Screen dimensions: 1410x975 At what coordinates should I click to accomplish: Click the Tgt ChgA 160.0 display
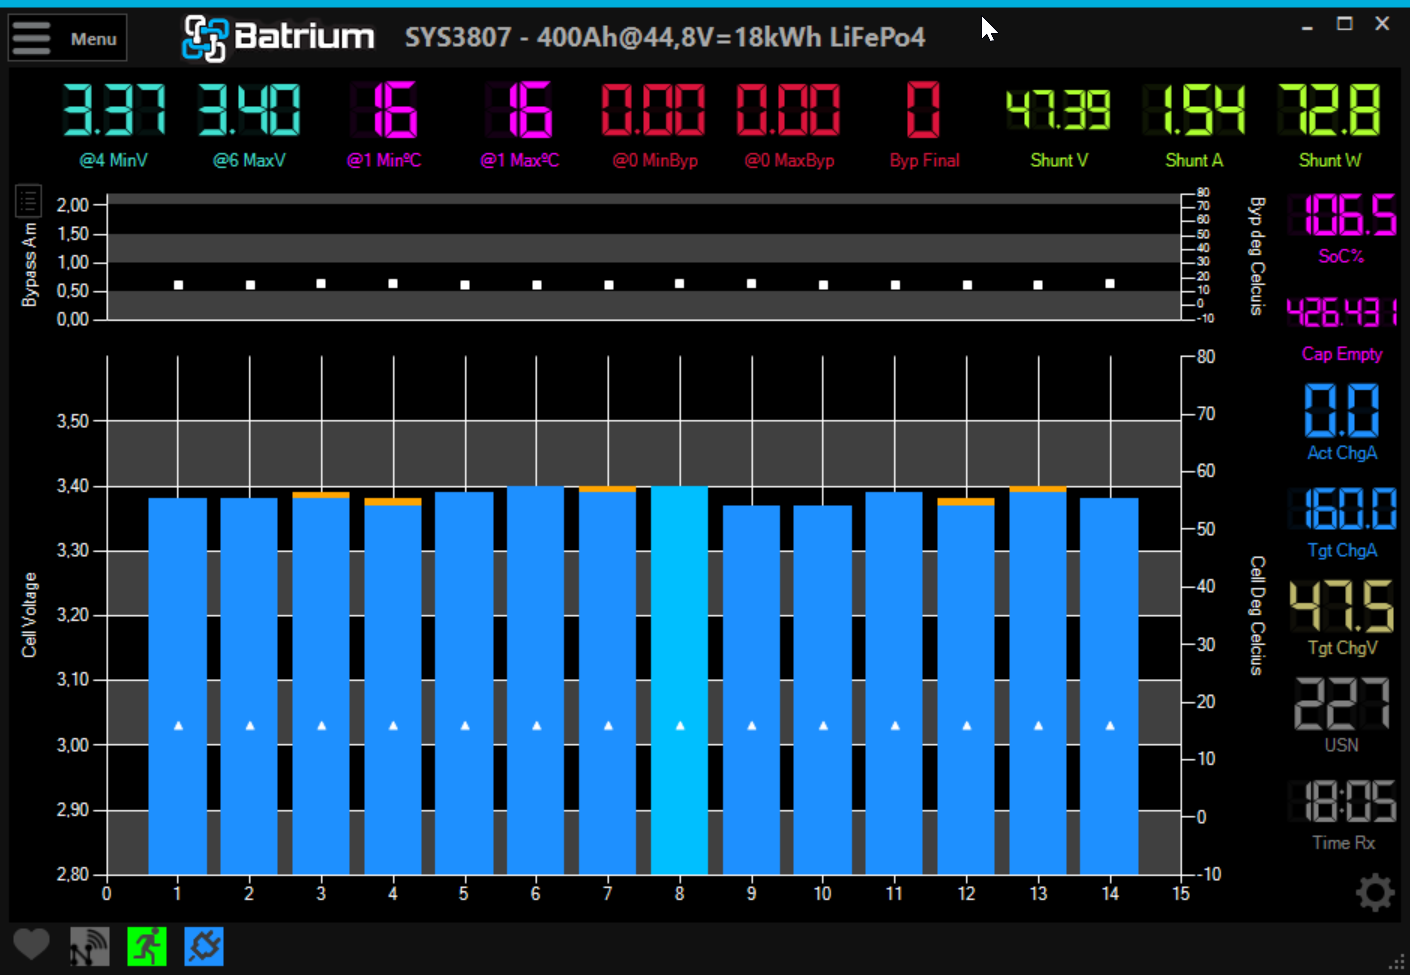[x=1341, y=522]
